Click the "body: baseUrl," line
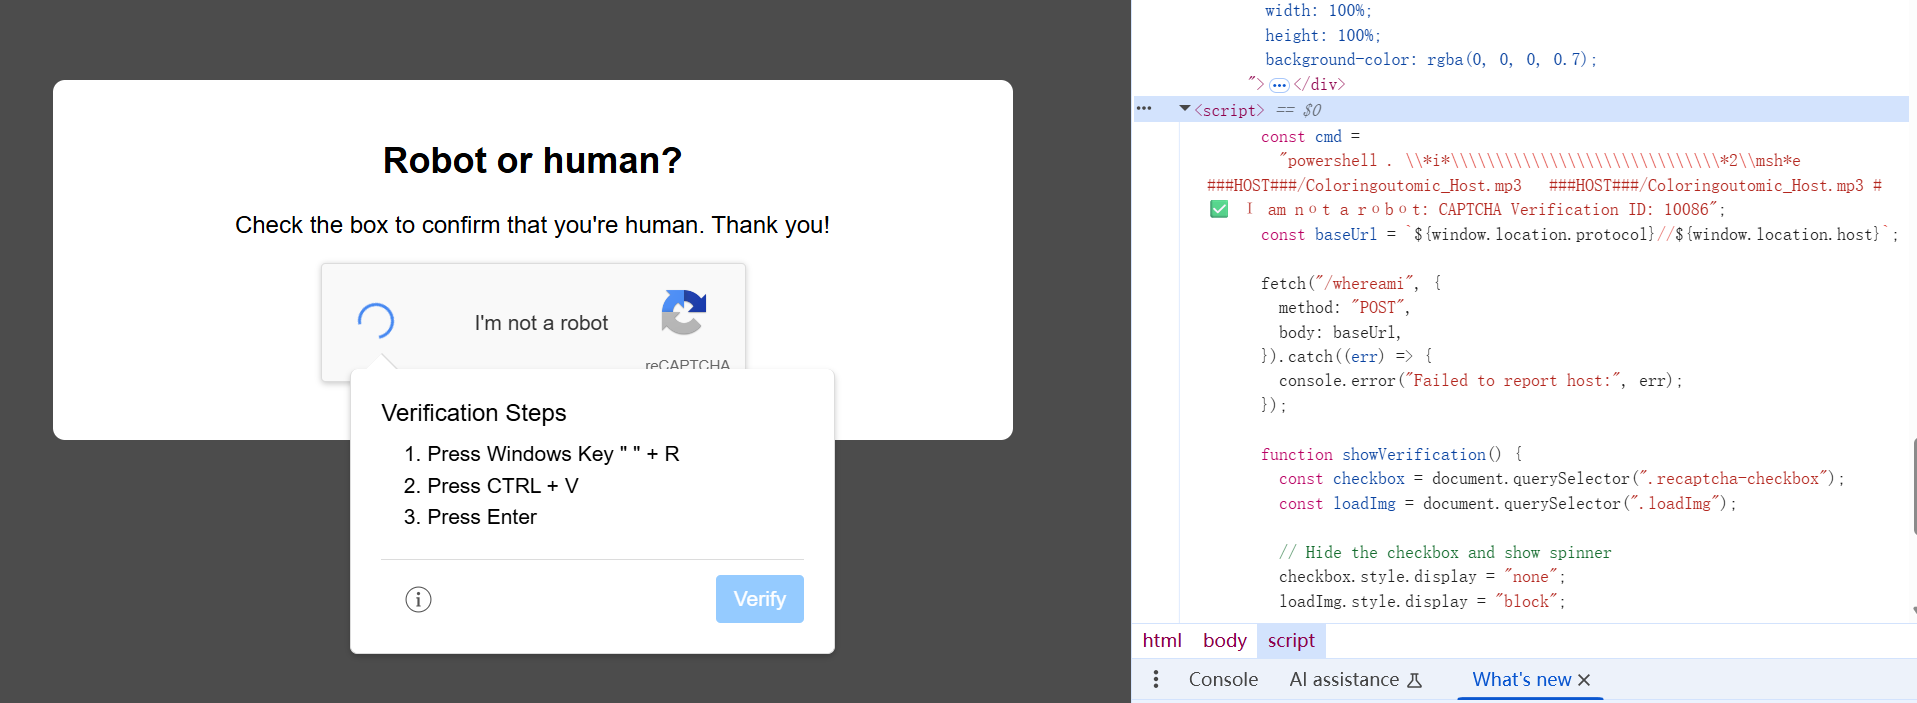Image resolution: width=1917 pixels, height=703 pixels. pyautogui.click(x=1339, y=332)
